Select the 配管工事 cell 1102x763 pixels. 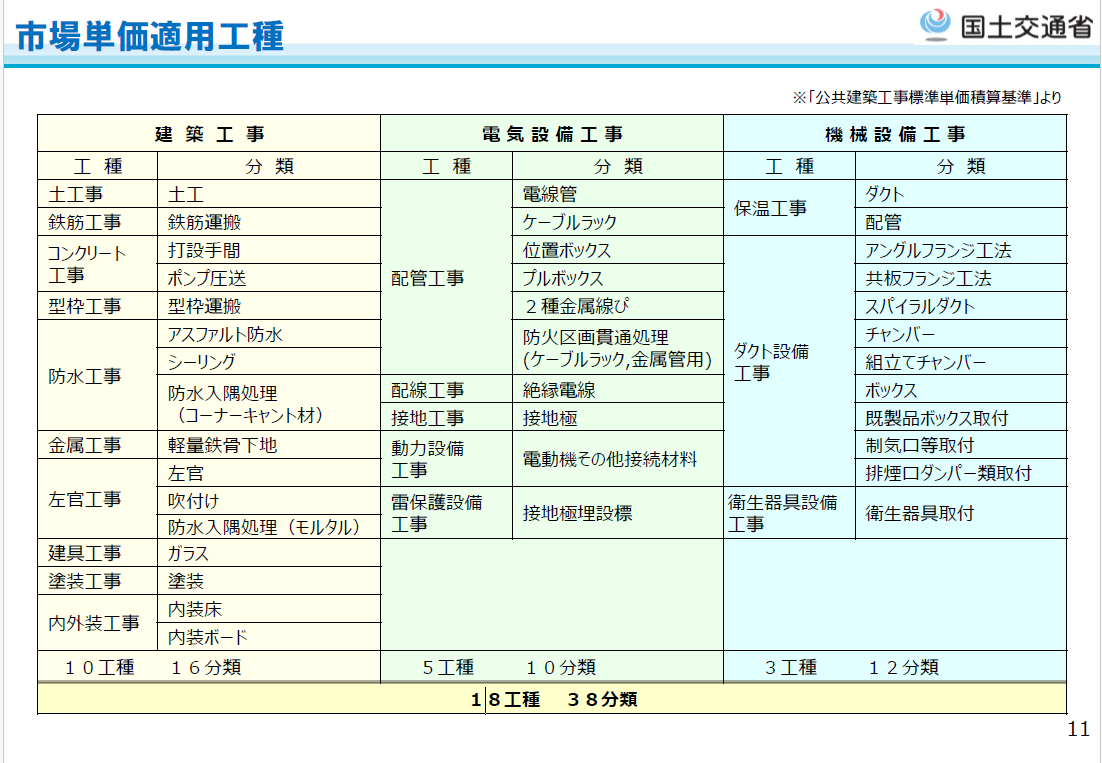pyautogui.click(x=446, y=278)
